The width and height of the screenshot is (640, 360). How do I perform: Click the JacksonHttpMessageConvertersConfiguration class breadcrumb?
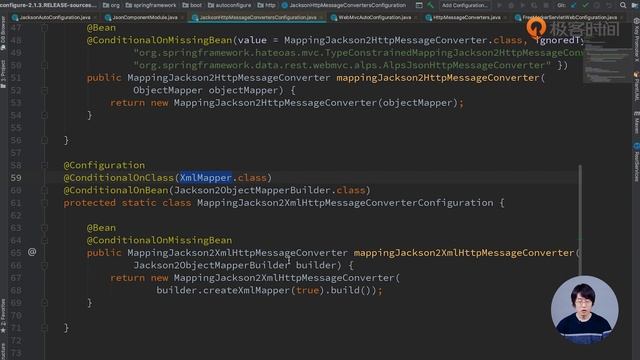click(344, 5)
